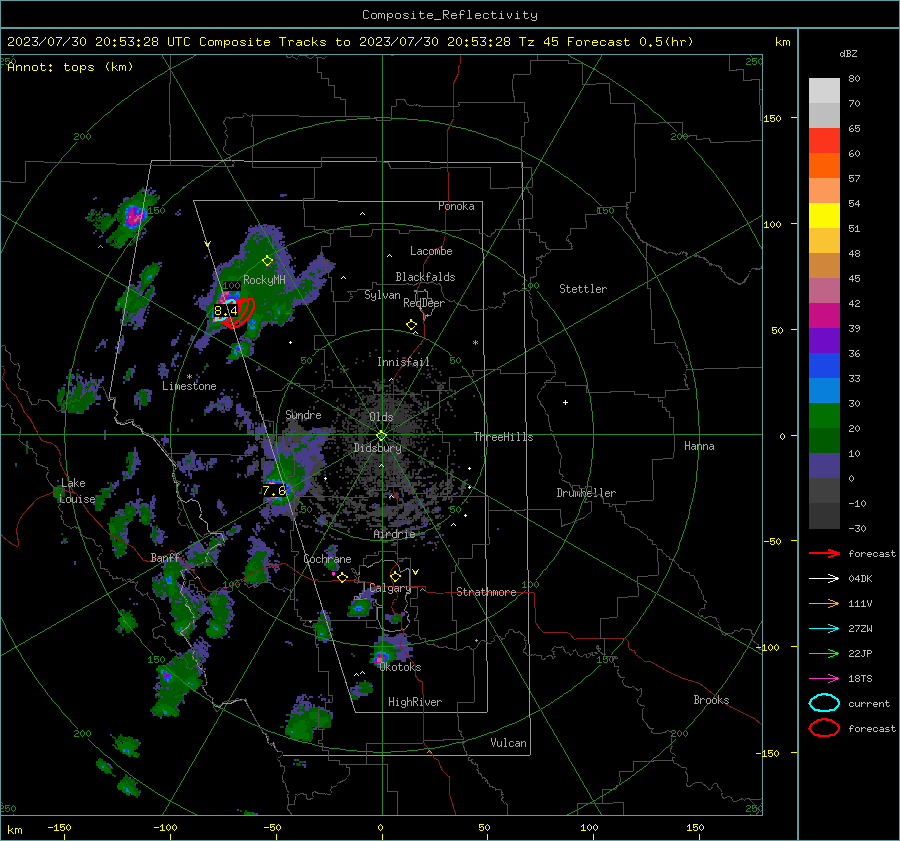
Task: Click the asterisk marker above Limestone
Action: click(x=189, y=377)
